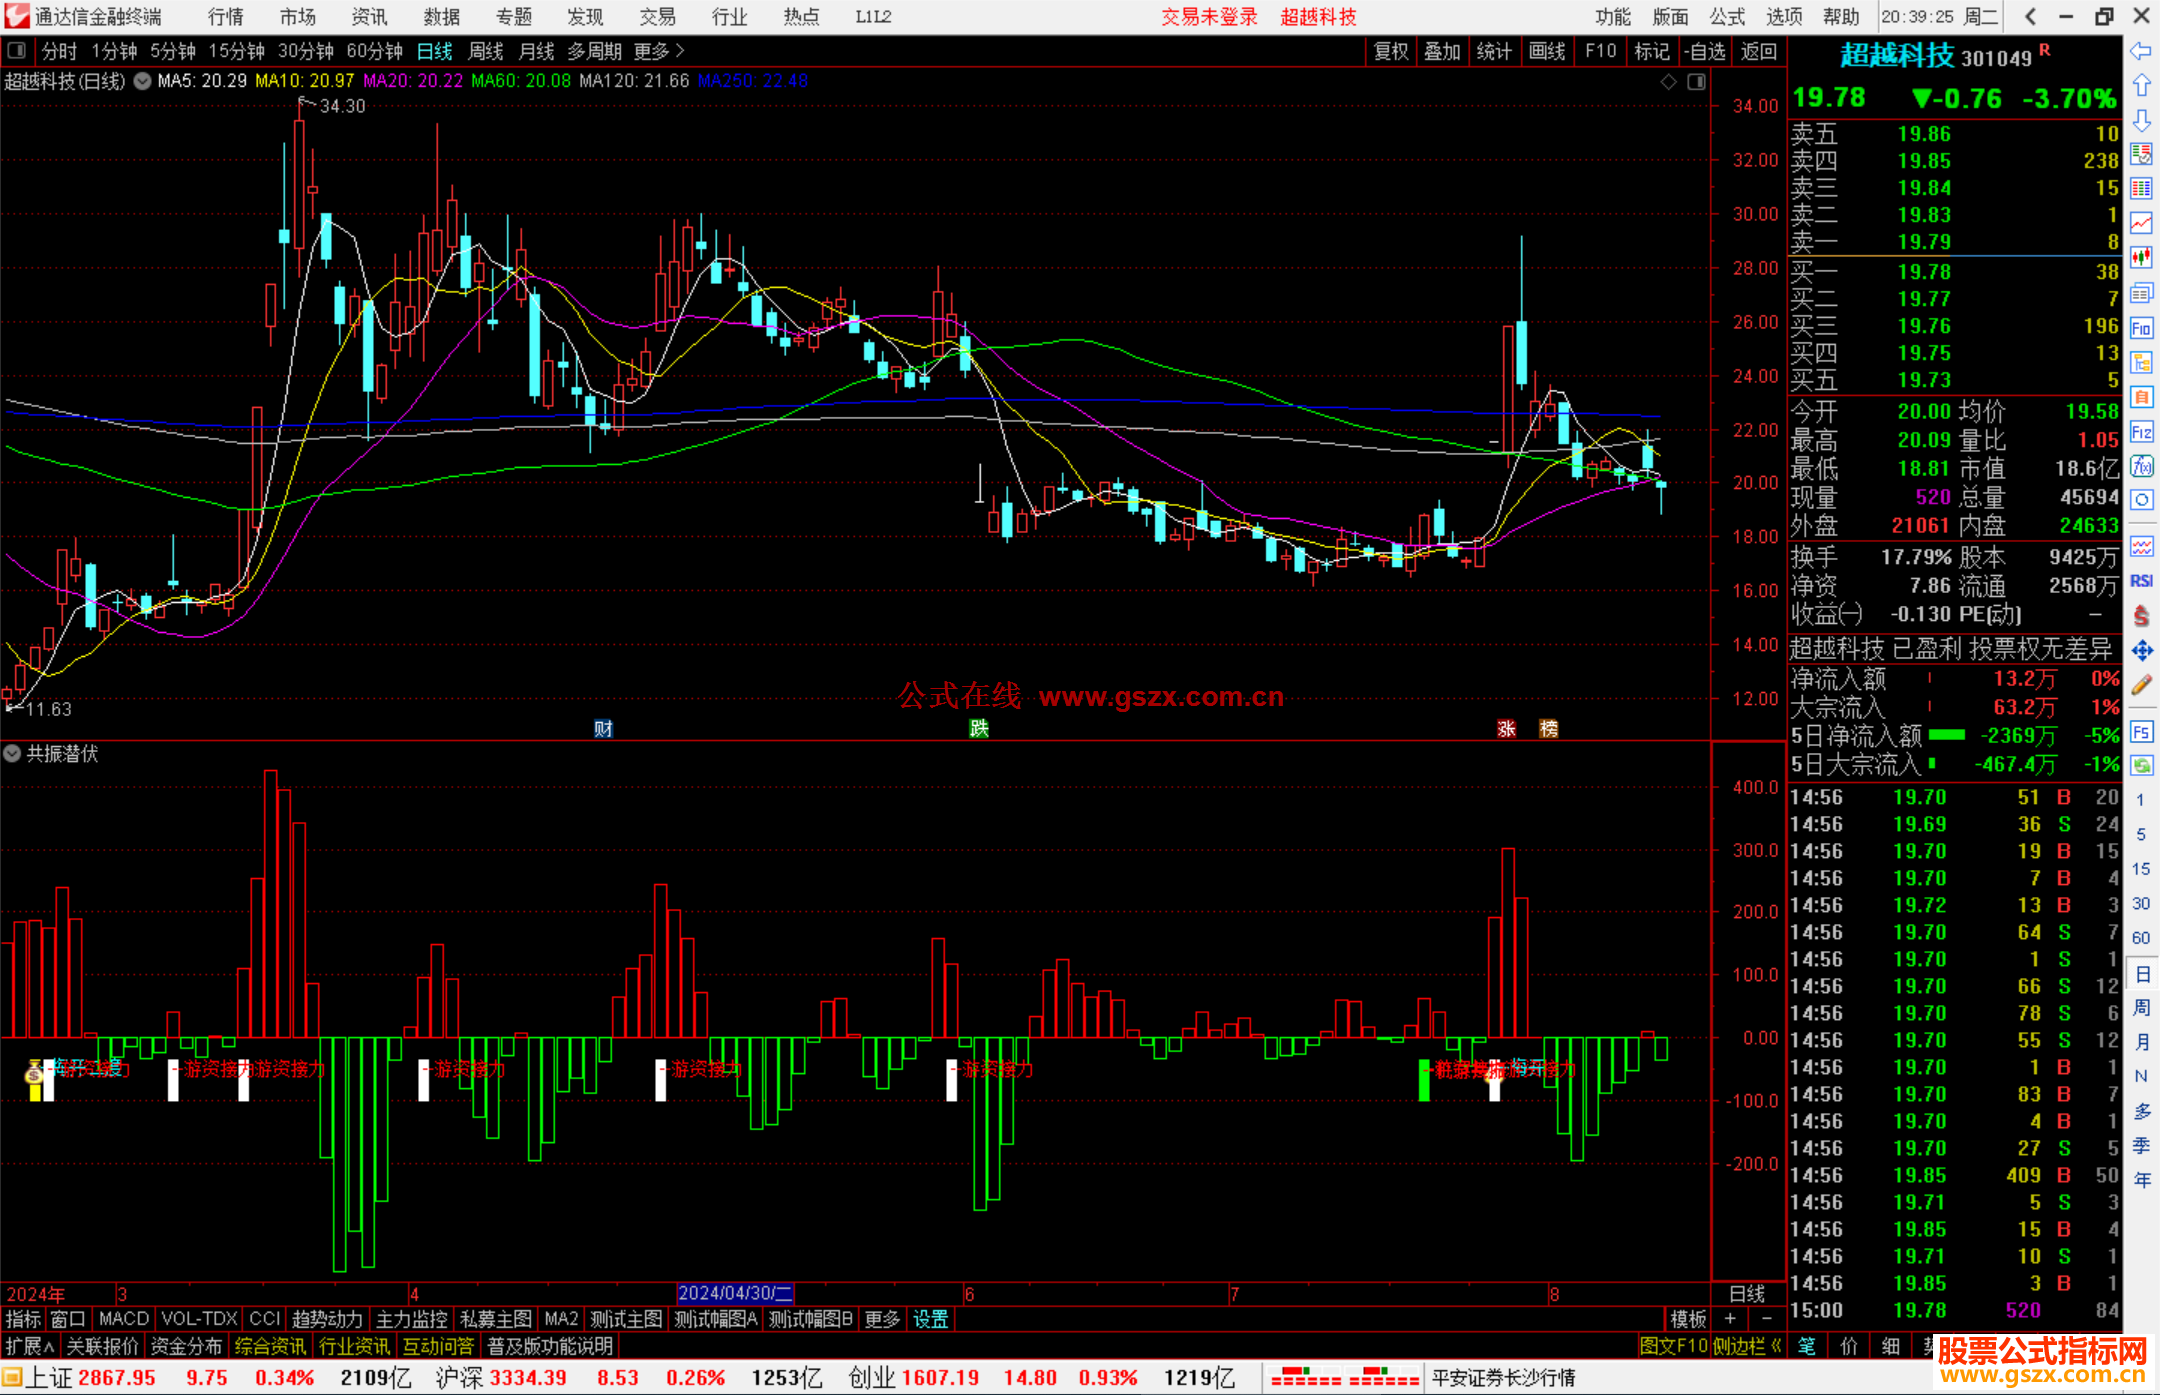The width and height of the screenshot is (2160, 1395).
Task: Click the pencil drawing tool icon
Action: (2141, 686)
